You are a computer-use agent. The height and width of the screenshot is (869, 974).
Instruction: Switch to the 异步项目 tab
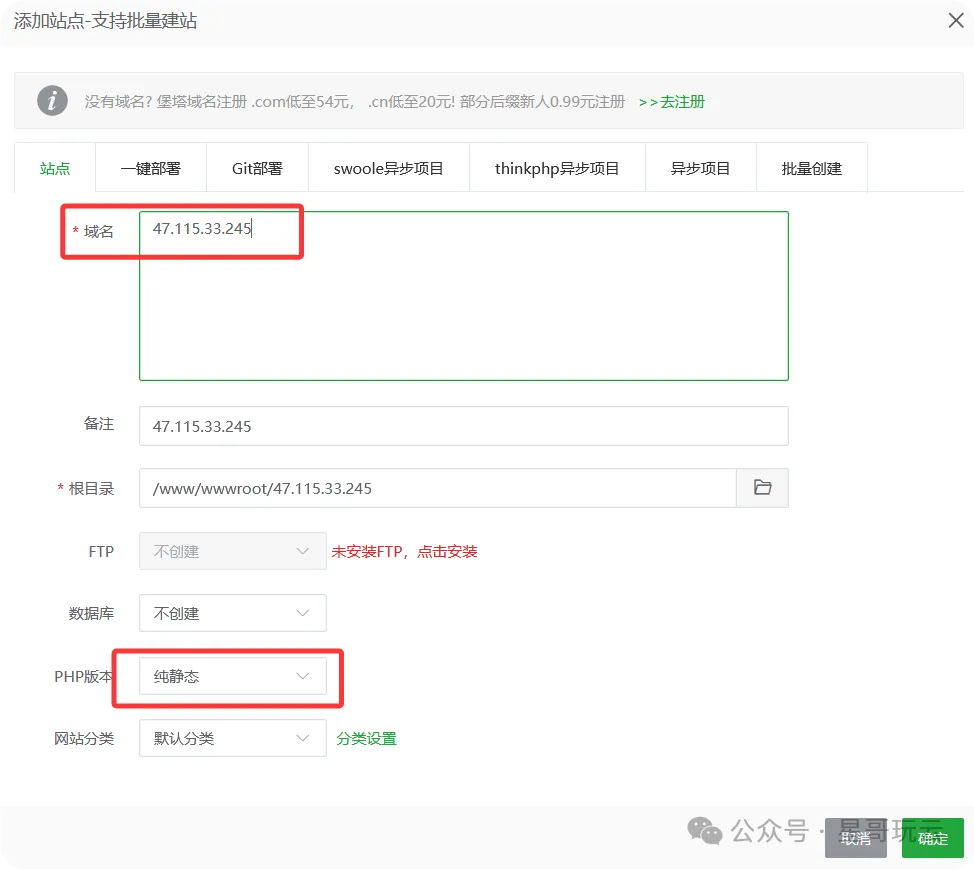click(700, 167)
